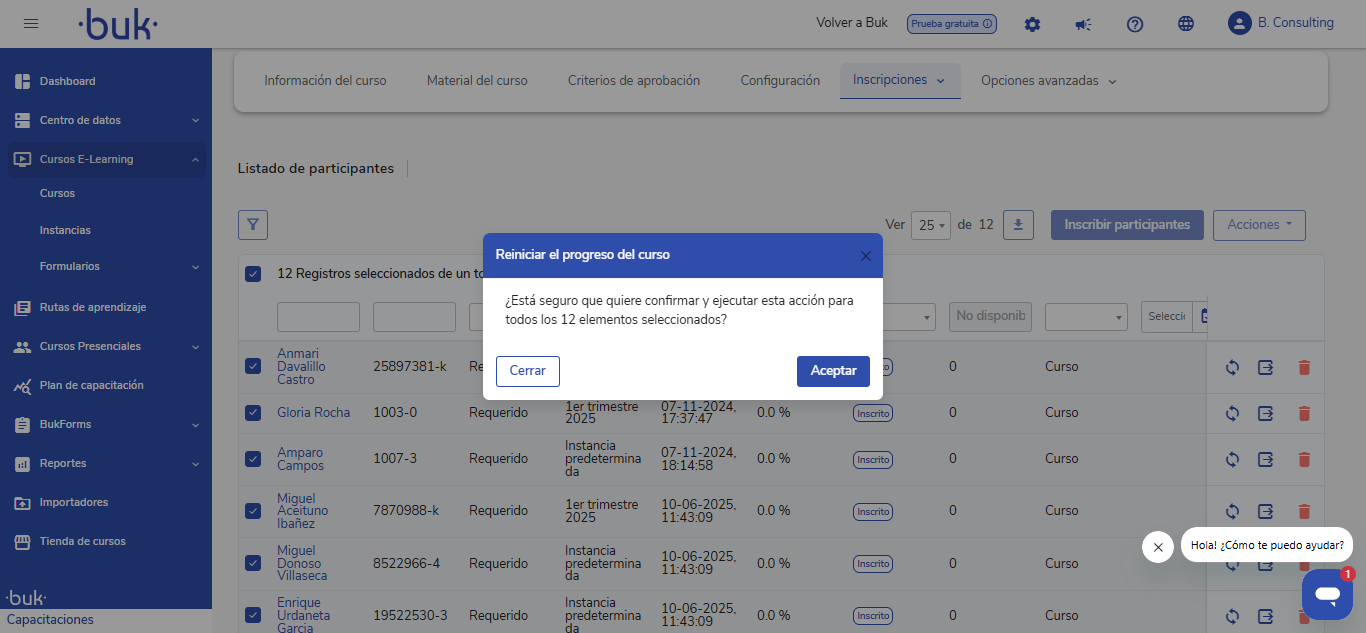Click the download participants list icon

pyautogui.click(x=1018, y=225)
